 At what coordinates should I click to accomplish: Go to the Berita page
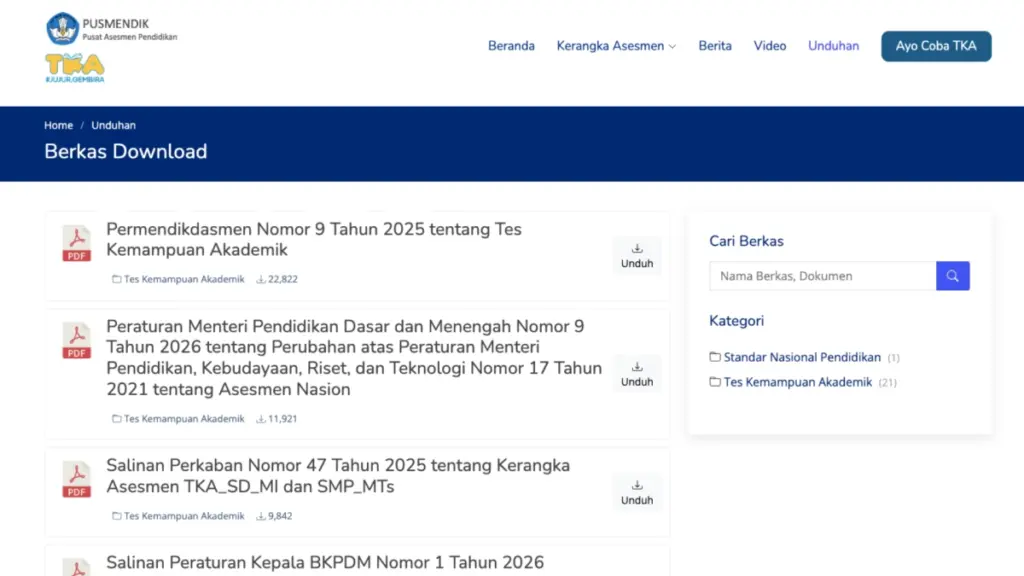tap(714, 46)
